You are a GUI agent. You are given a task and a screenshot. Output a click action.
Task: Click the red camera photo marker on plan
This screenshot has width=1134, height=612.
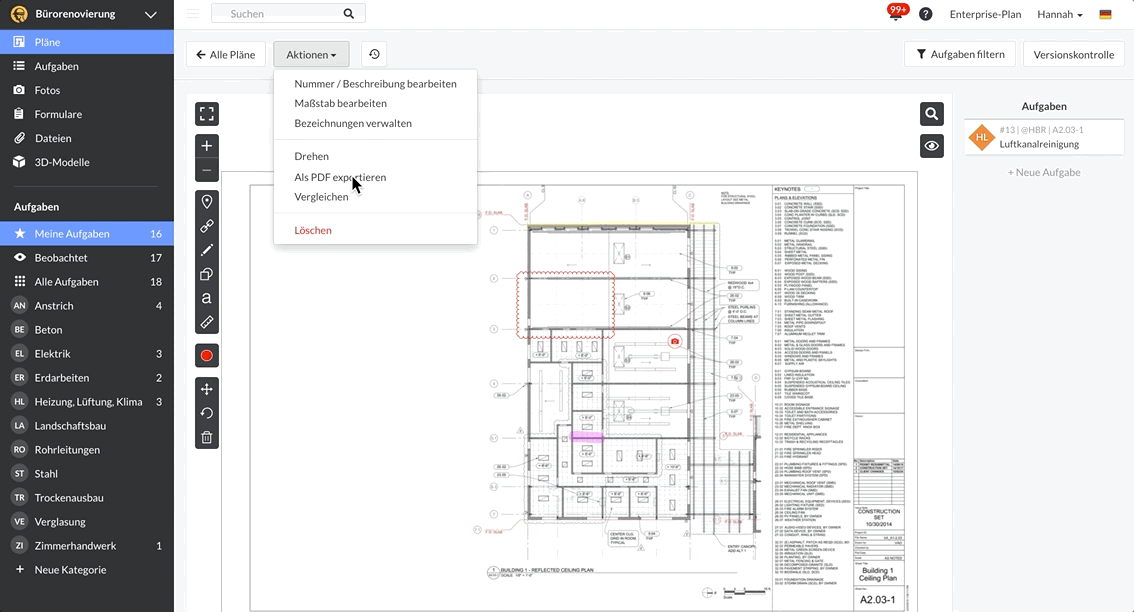pos(675,341)
